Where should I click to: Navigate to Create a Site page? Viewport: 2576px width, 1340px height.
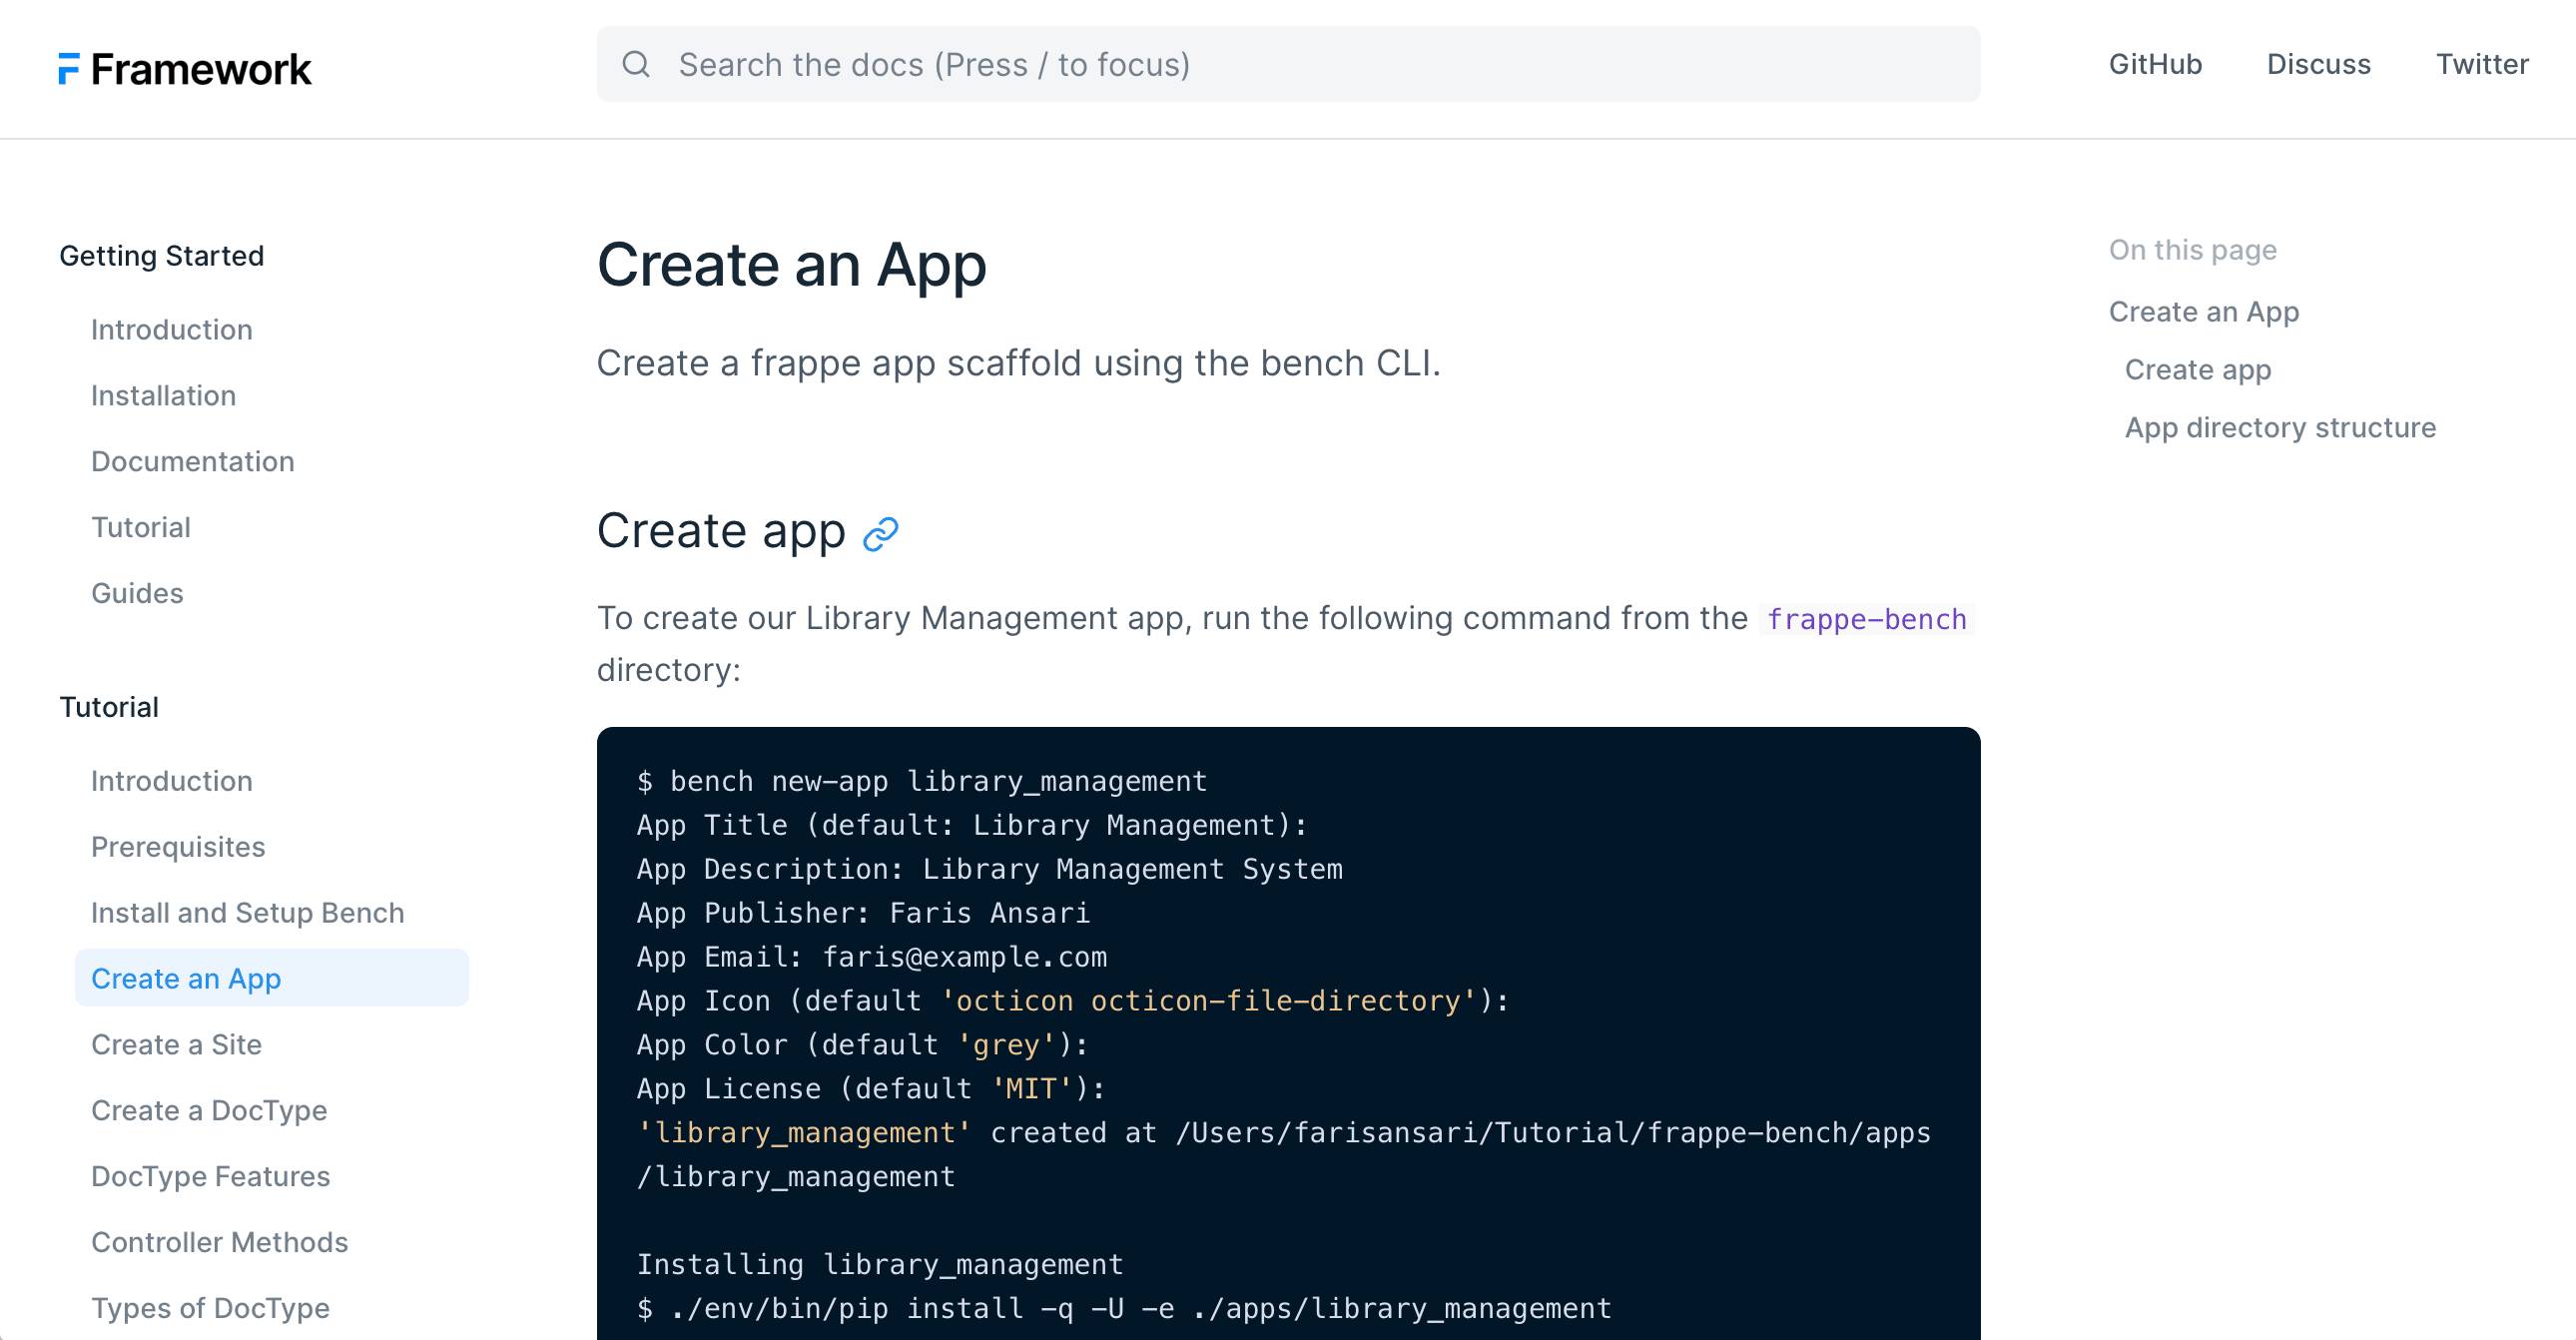176,1045
